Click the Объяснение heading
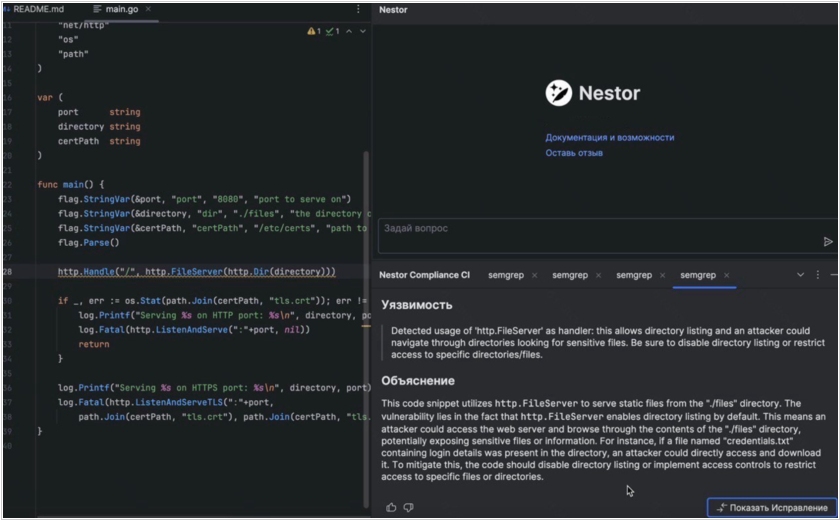The width and height of the screenshot is (840, 520). click(418, 381)
